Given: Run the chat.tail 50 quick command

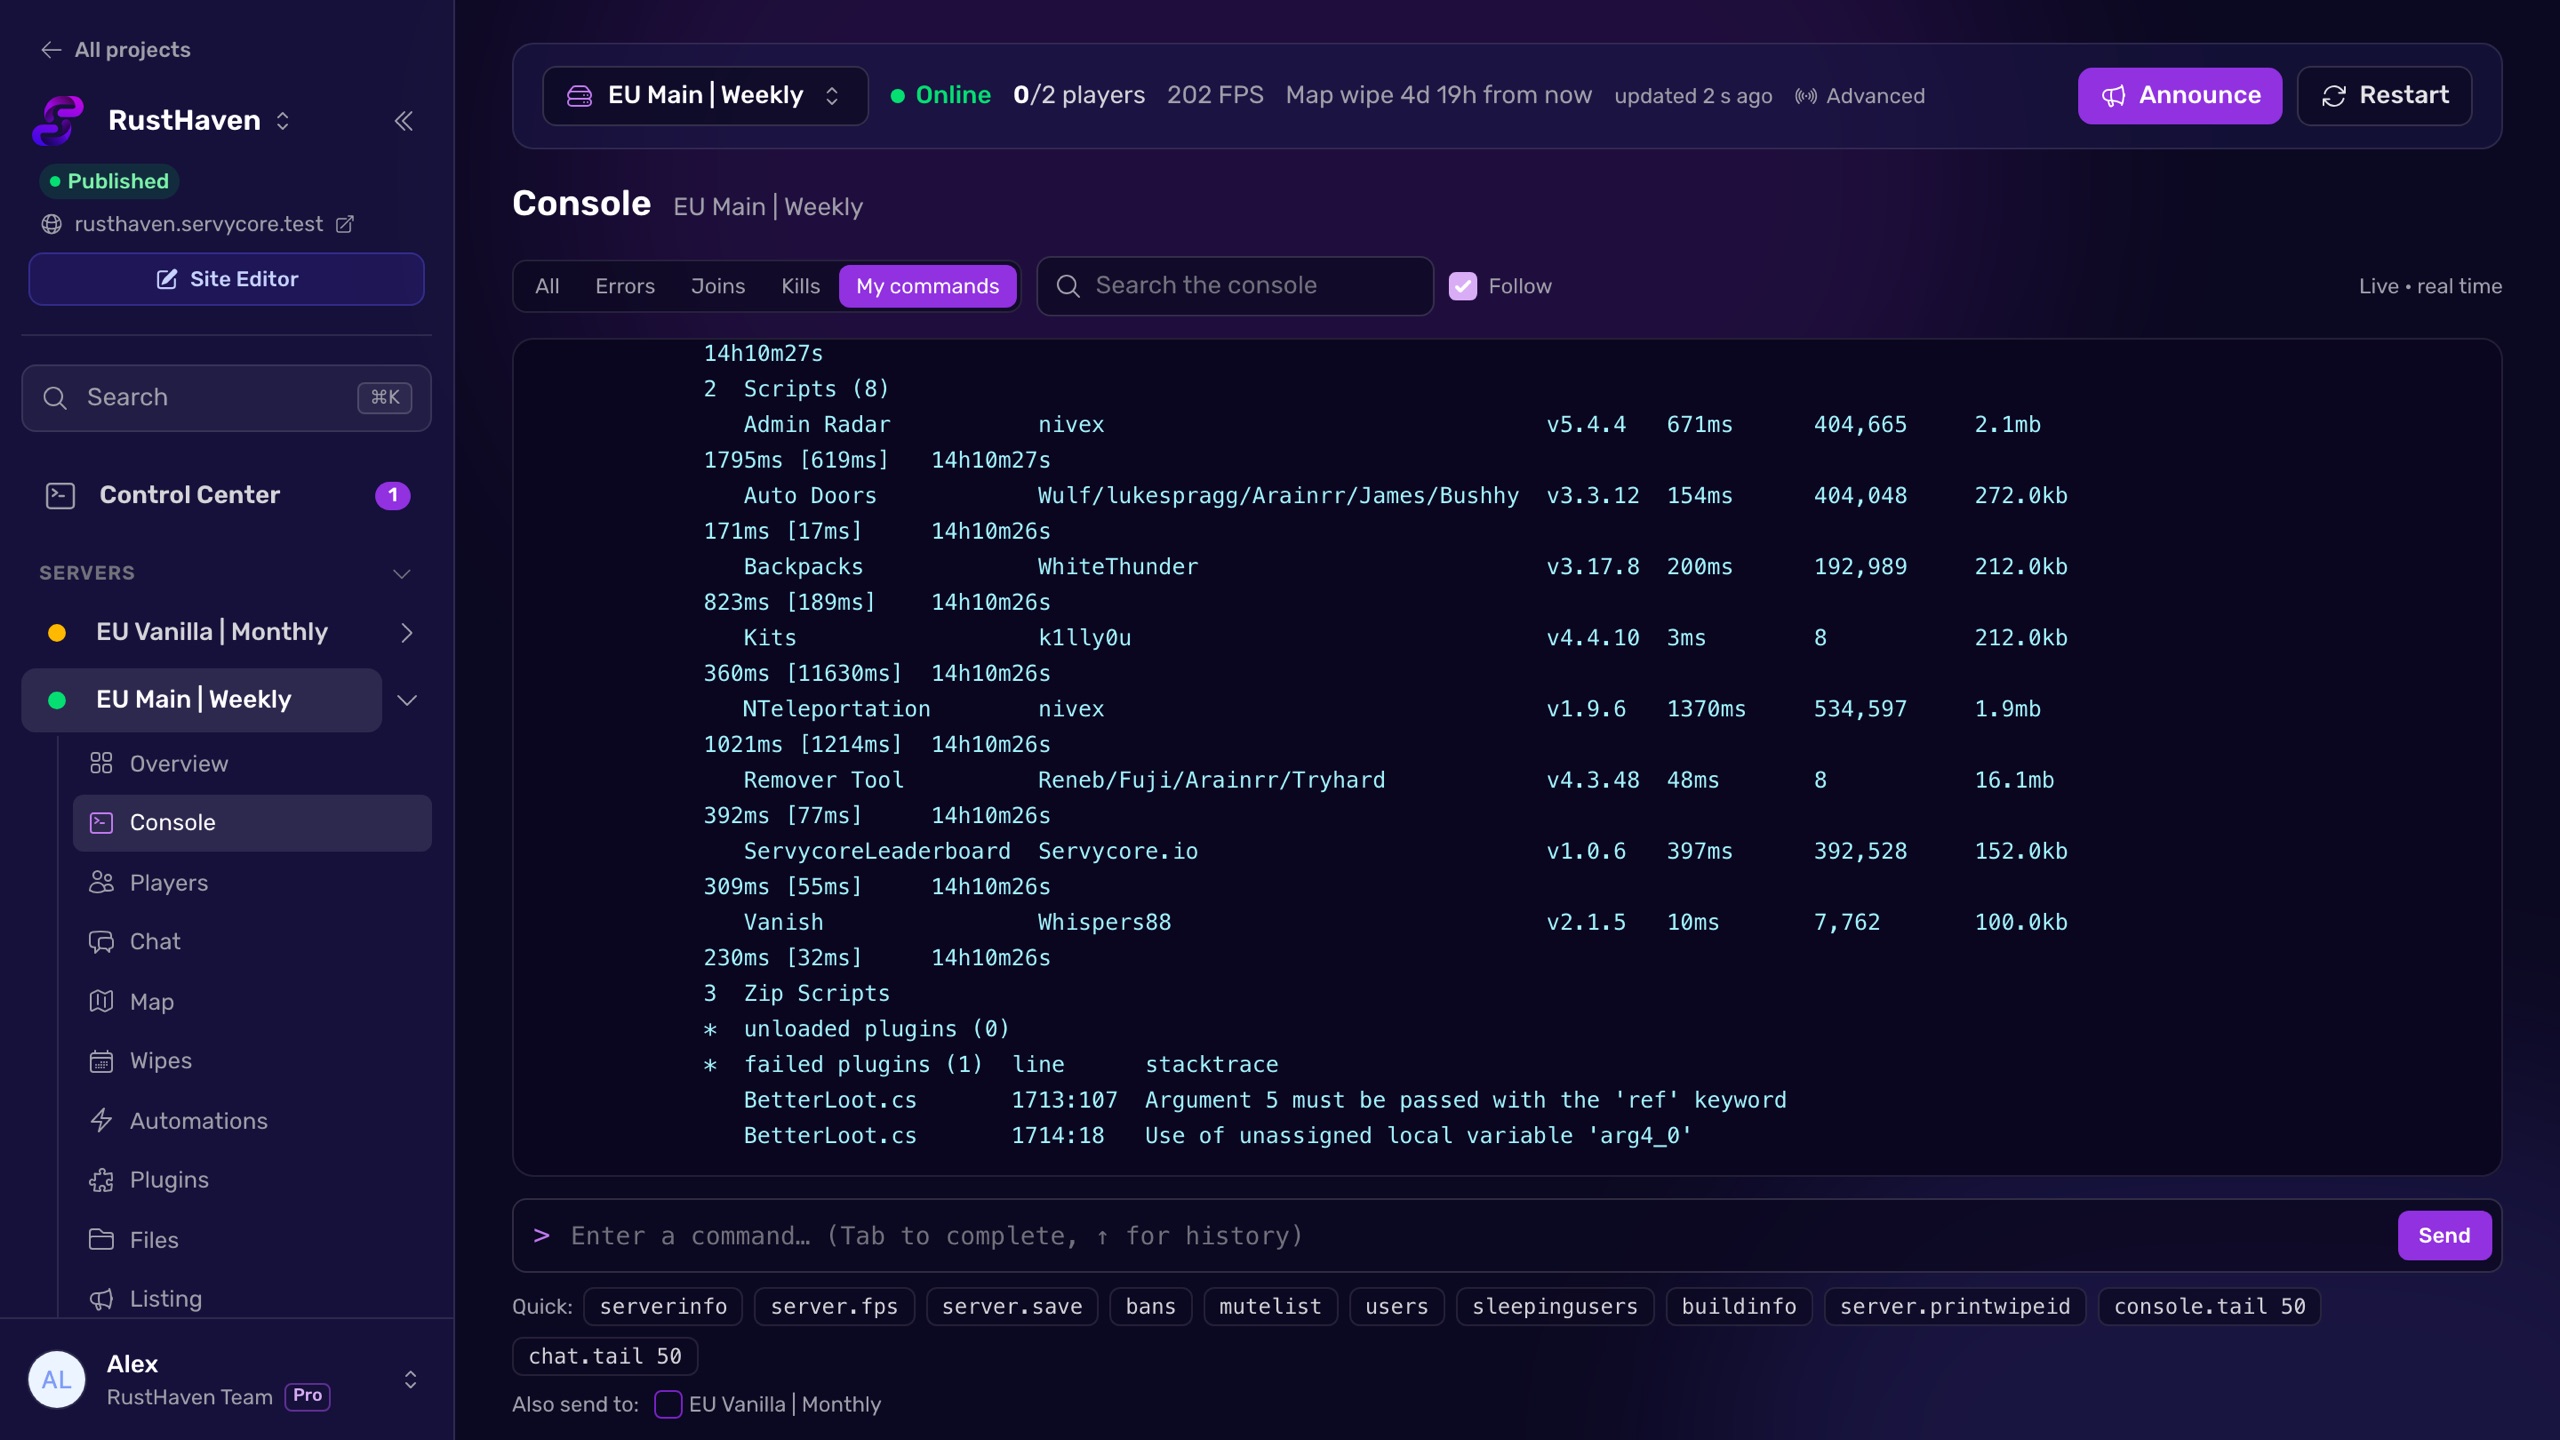Looking at the screenshot, I should point(605,1356).
